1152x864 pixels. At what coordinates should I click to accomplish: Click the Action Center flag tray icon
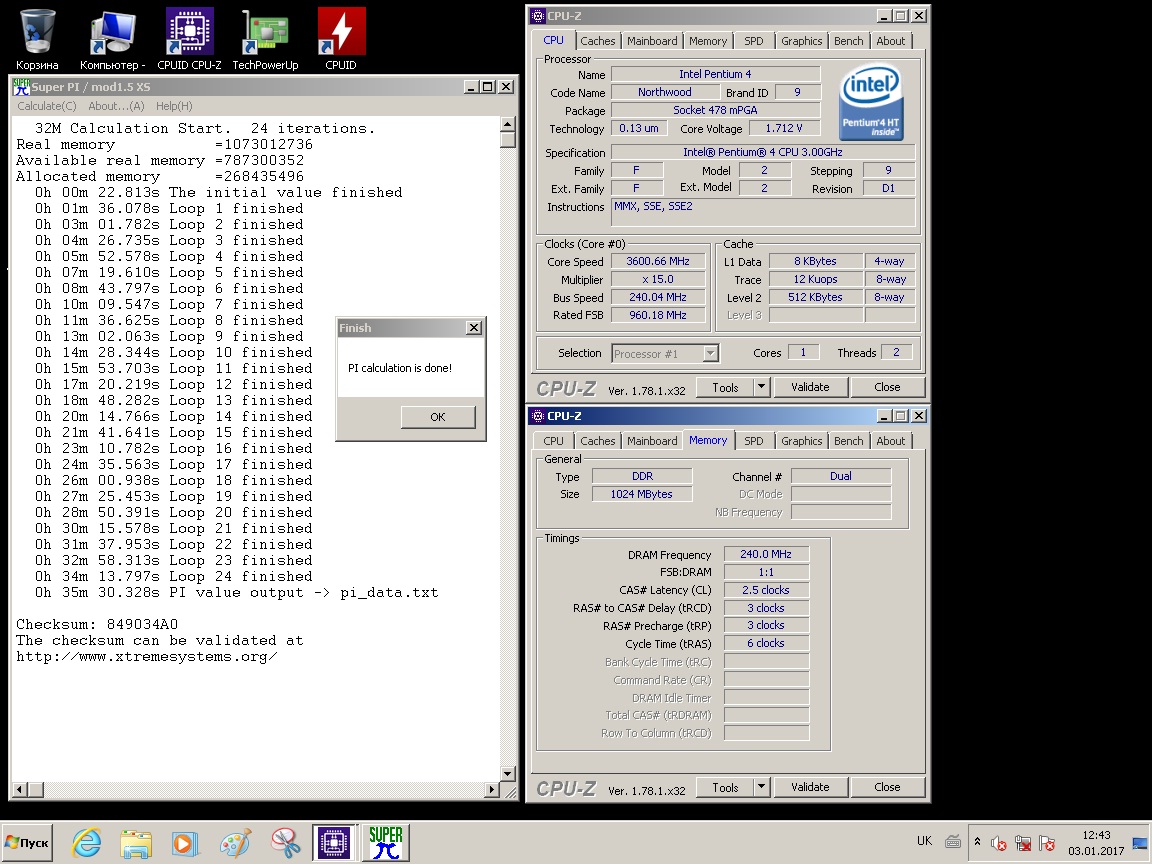tap(1047, 843)
